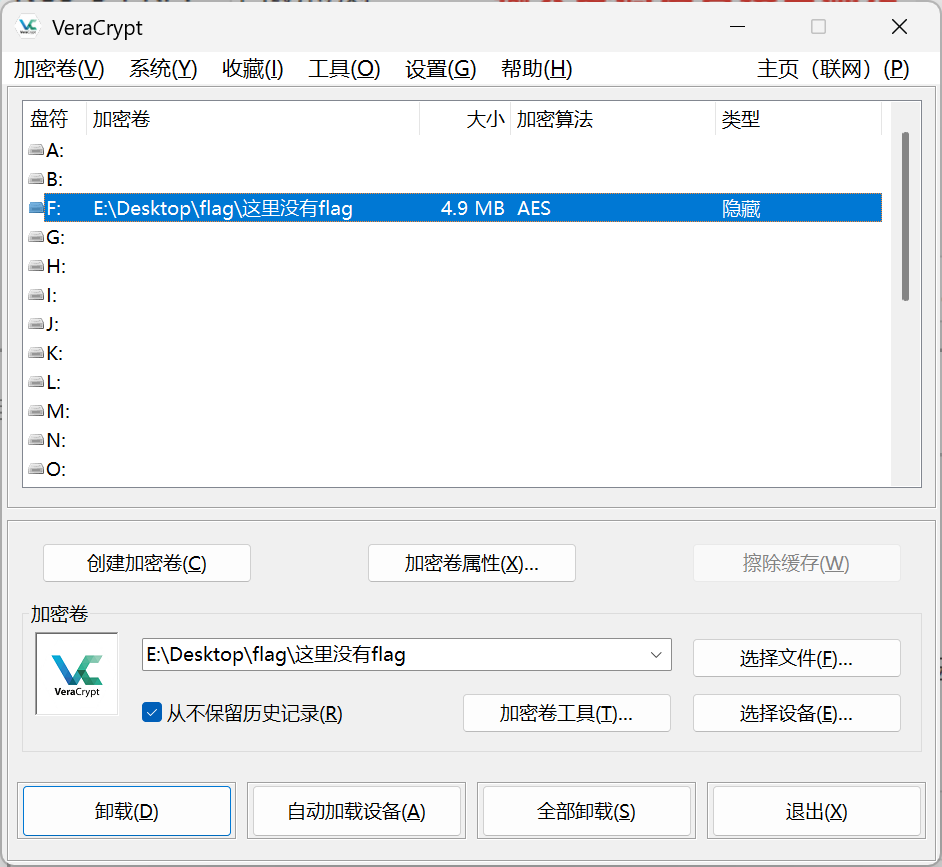Expand the volume path dropdown arrow
The height and width of the screenshot is (867, 942).
(656, 655)
